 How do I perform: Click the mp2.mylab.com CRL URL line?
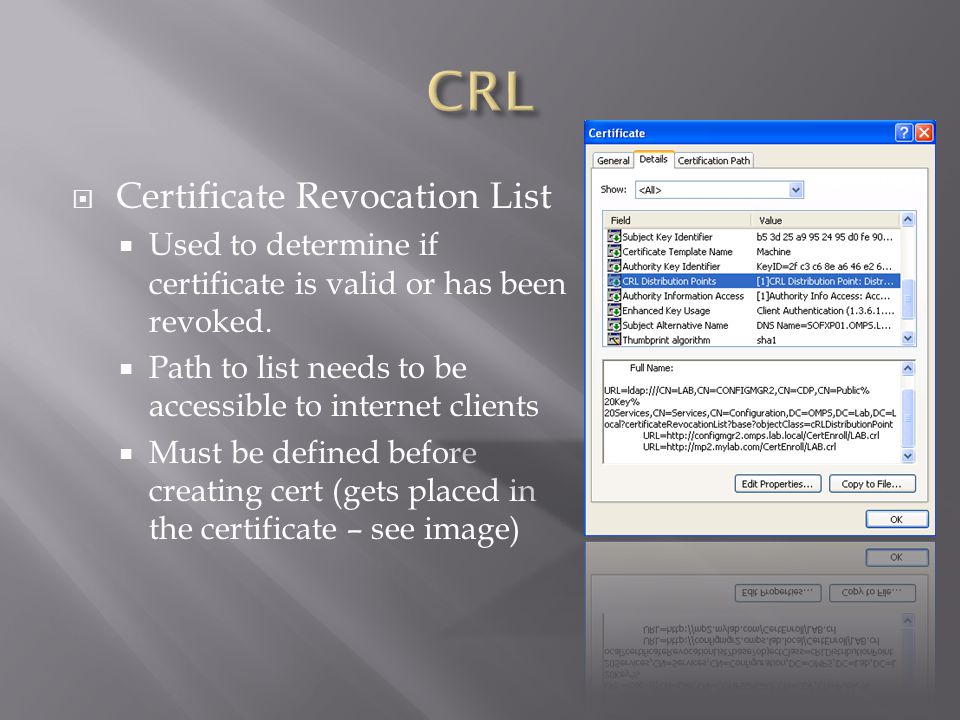(740, 447)
